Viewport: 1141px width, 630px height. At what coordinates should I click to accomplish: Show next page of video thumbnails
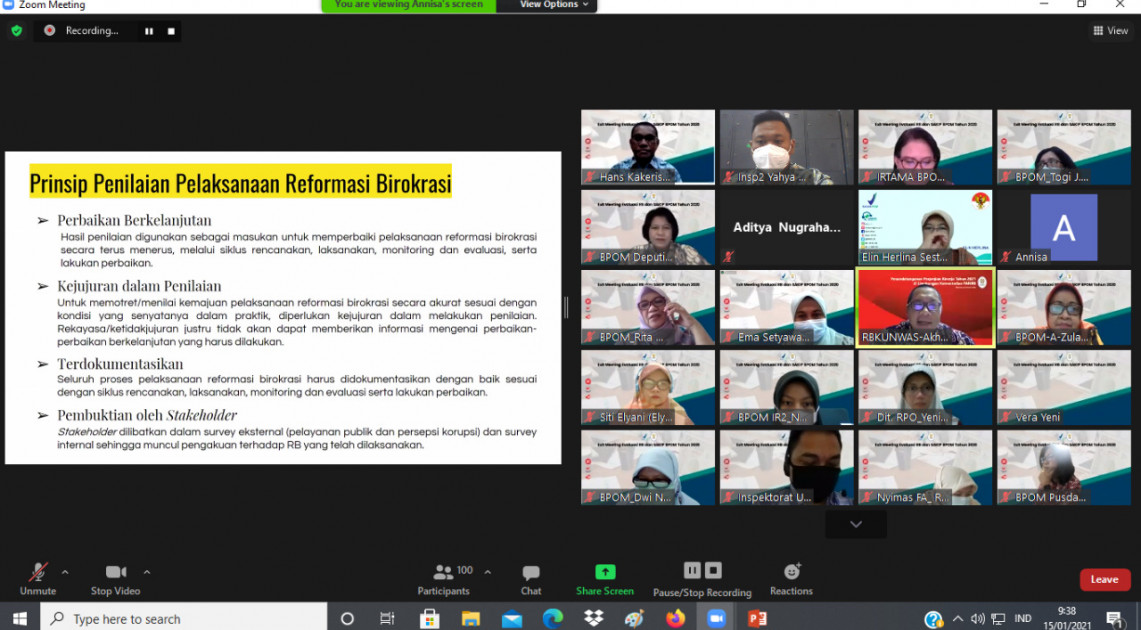pos(855,524)
